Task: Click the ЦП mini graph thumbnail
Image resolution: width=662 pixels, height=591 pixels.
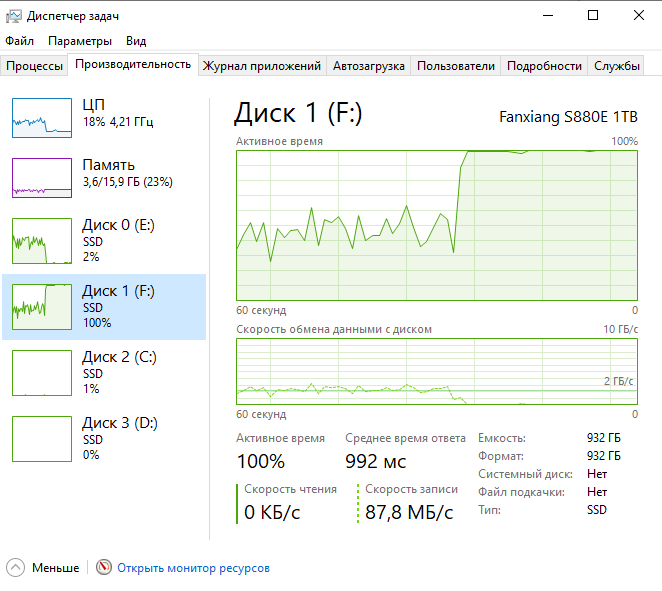Action: [42, 118]
